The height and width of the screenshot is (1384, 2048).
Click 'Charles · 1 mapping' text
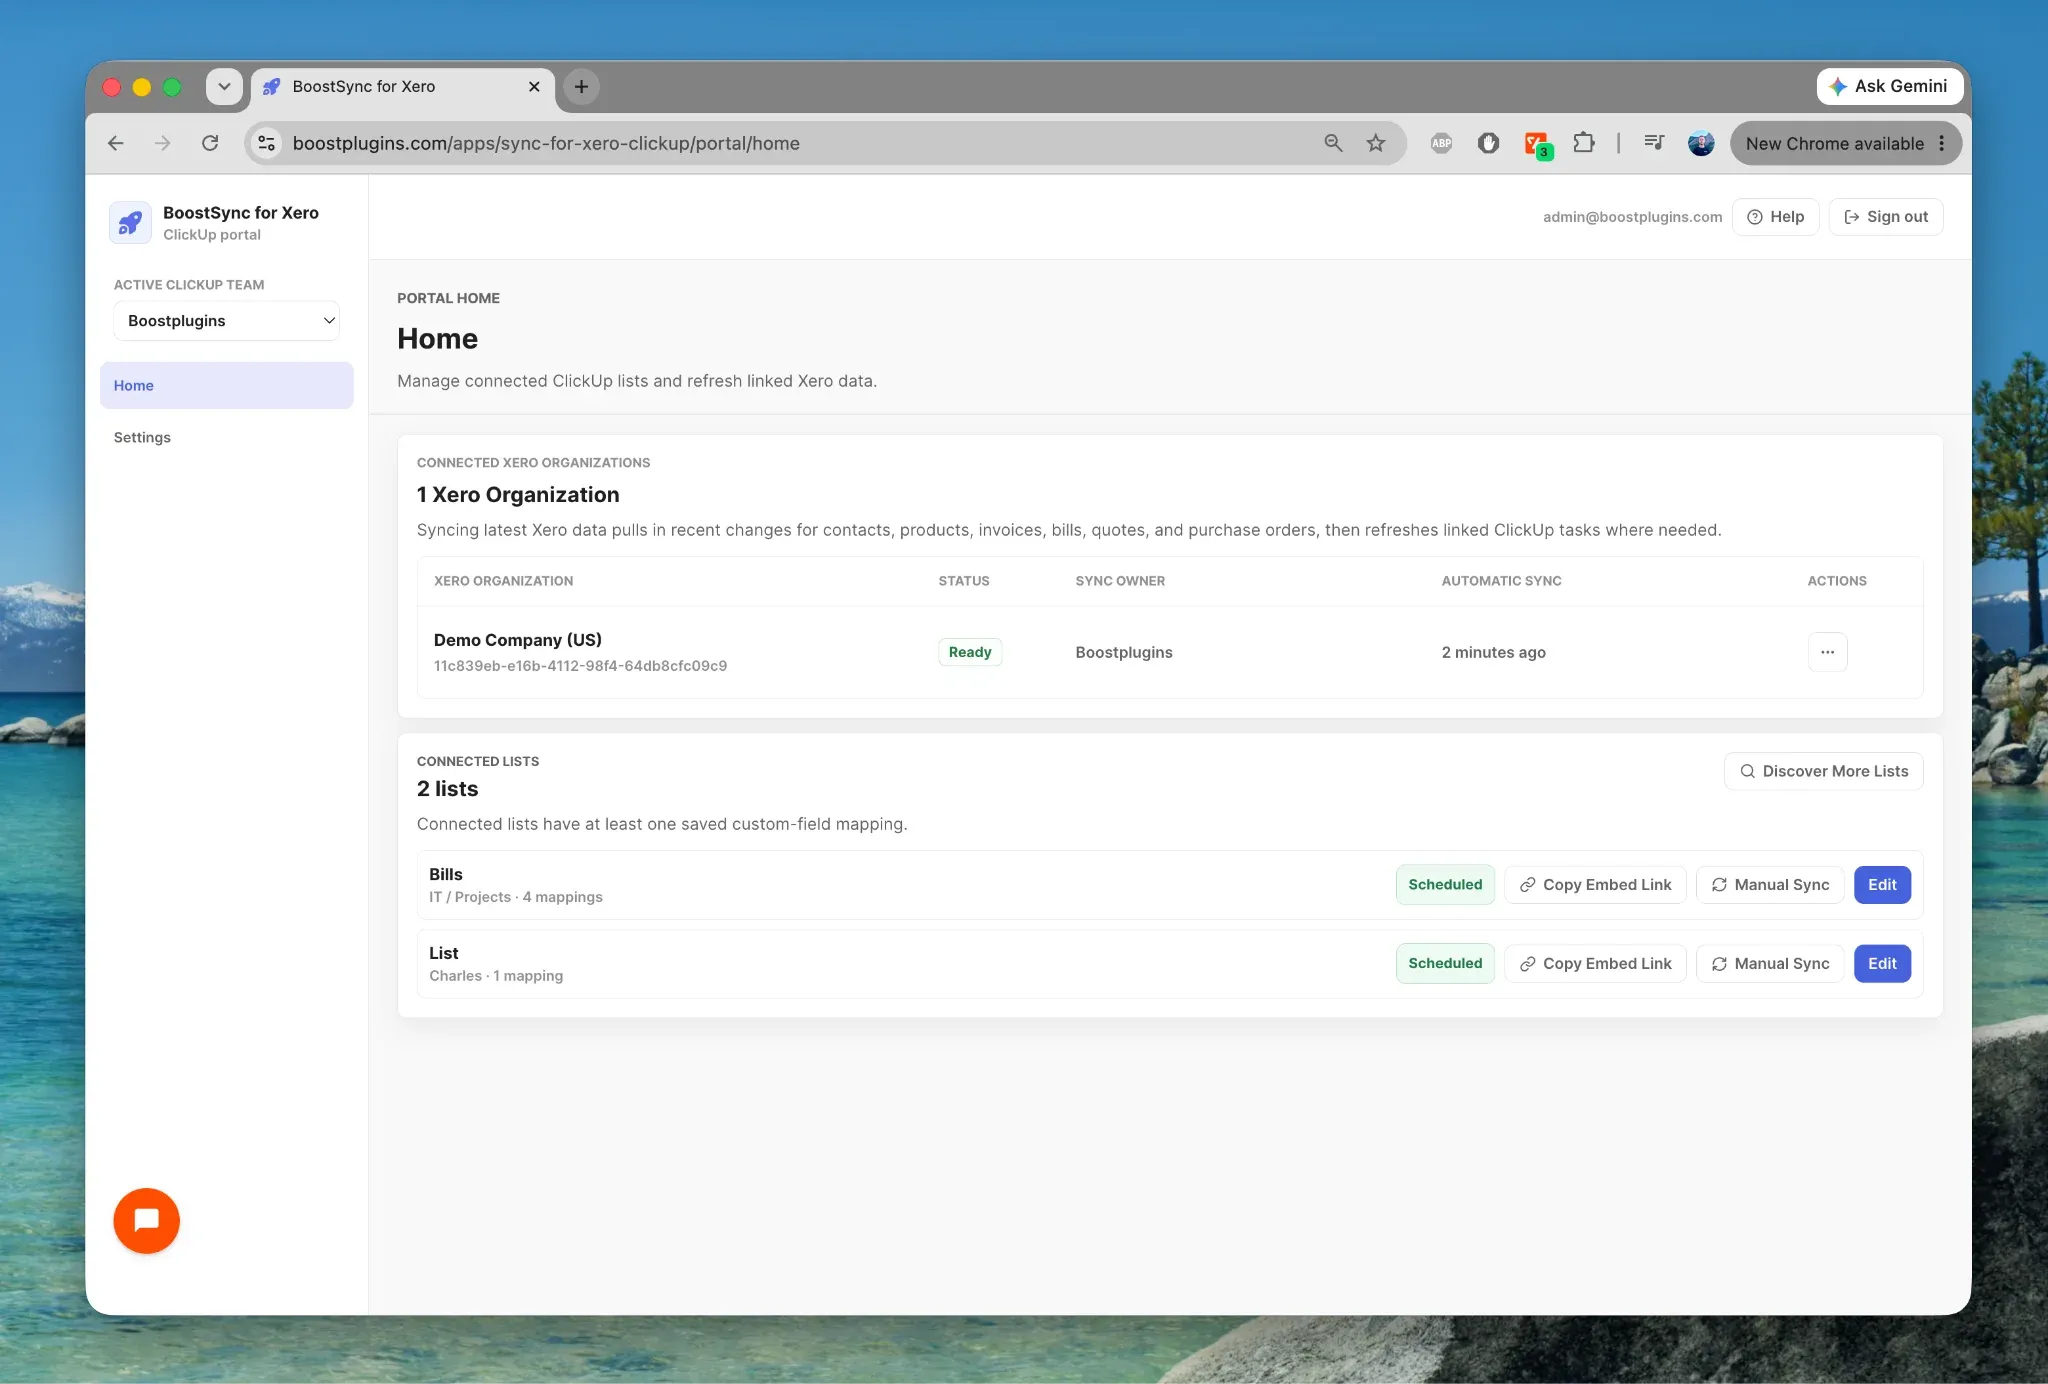coord(496,976)
